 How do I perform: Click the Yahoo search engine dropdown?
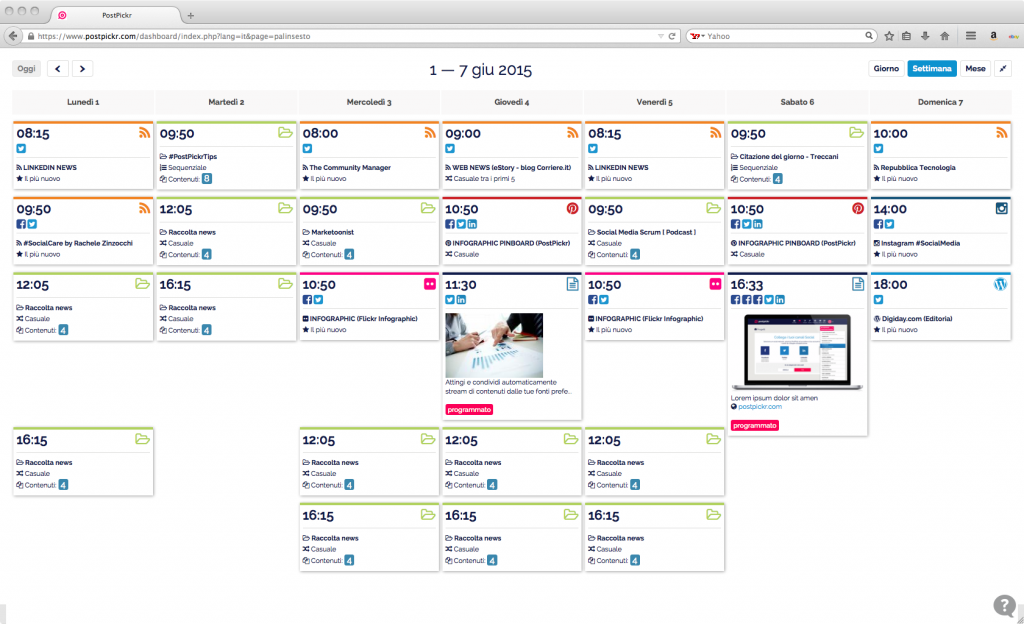tap(698, 35)
